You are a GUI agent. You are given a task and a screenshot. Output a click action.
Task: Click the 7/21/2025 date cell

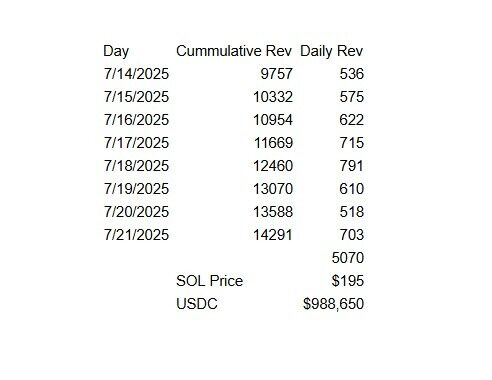136,235
